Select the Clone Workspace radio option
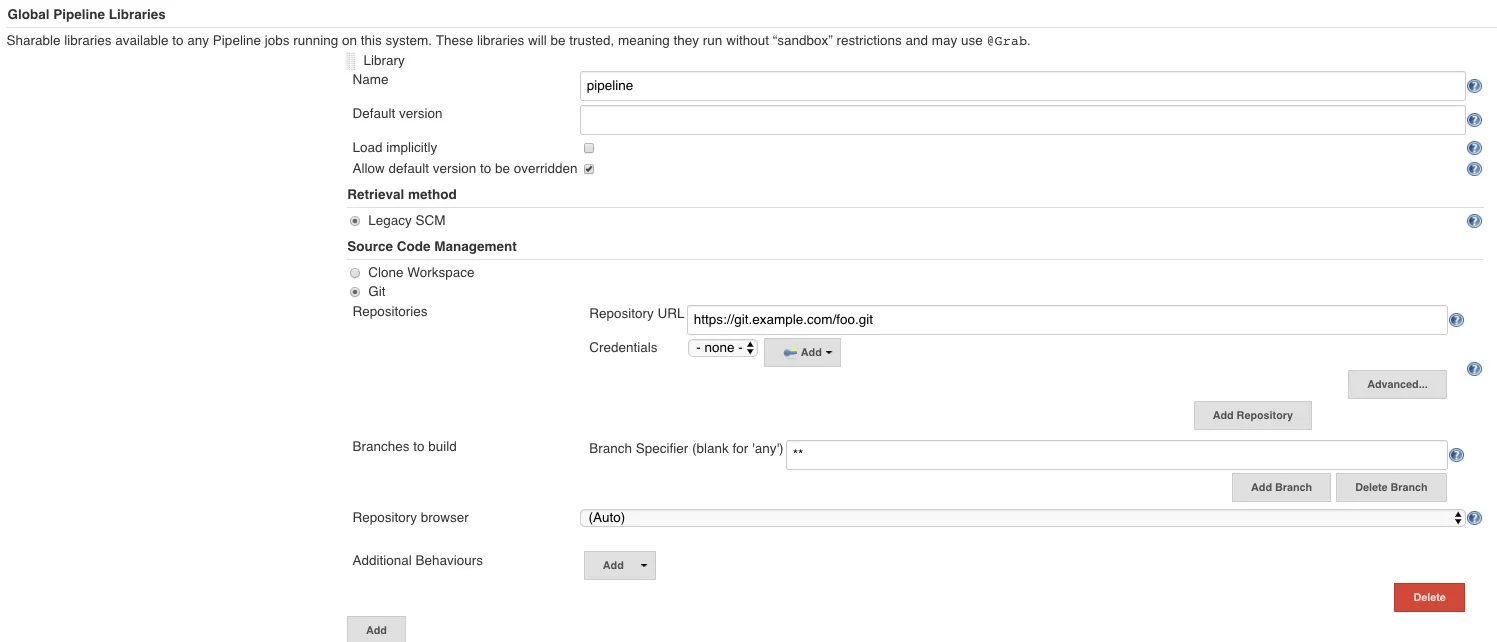Screen dimensions: 1497x642 click(355, 273)
